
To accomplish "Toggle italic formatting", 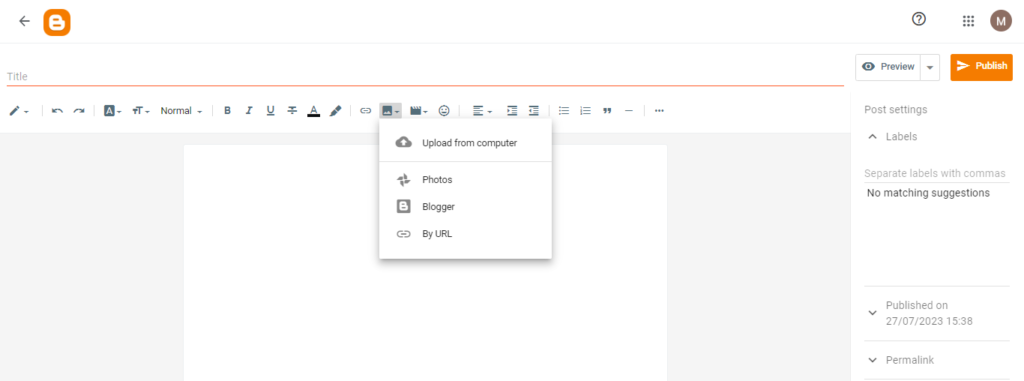I will click(x=249, y=111).
